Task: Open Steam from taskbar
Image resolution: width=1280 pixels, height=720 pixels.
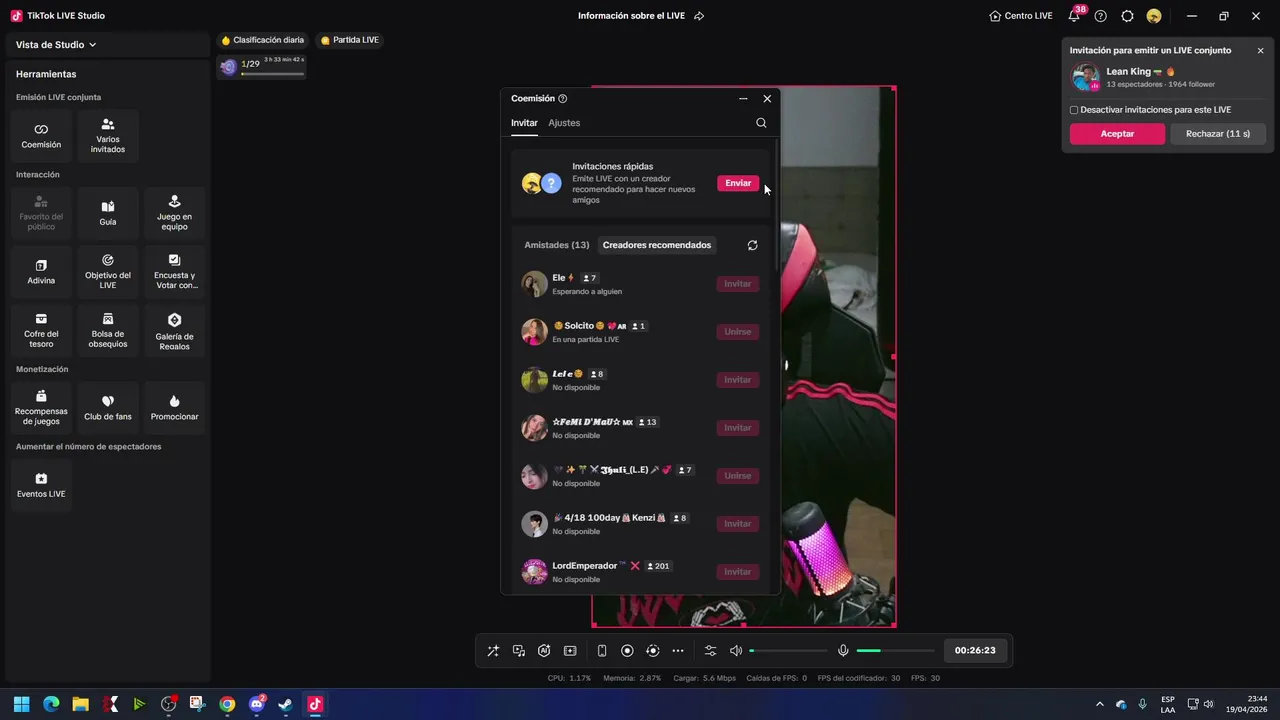Action: tap(286, 704)
